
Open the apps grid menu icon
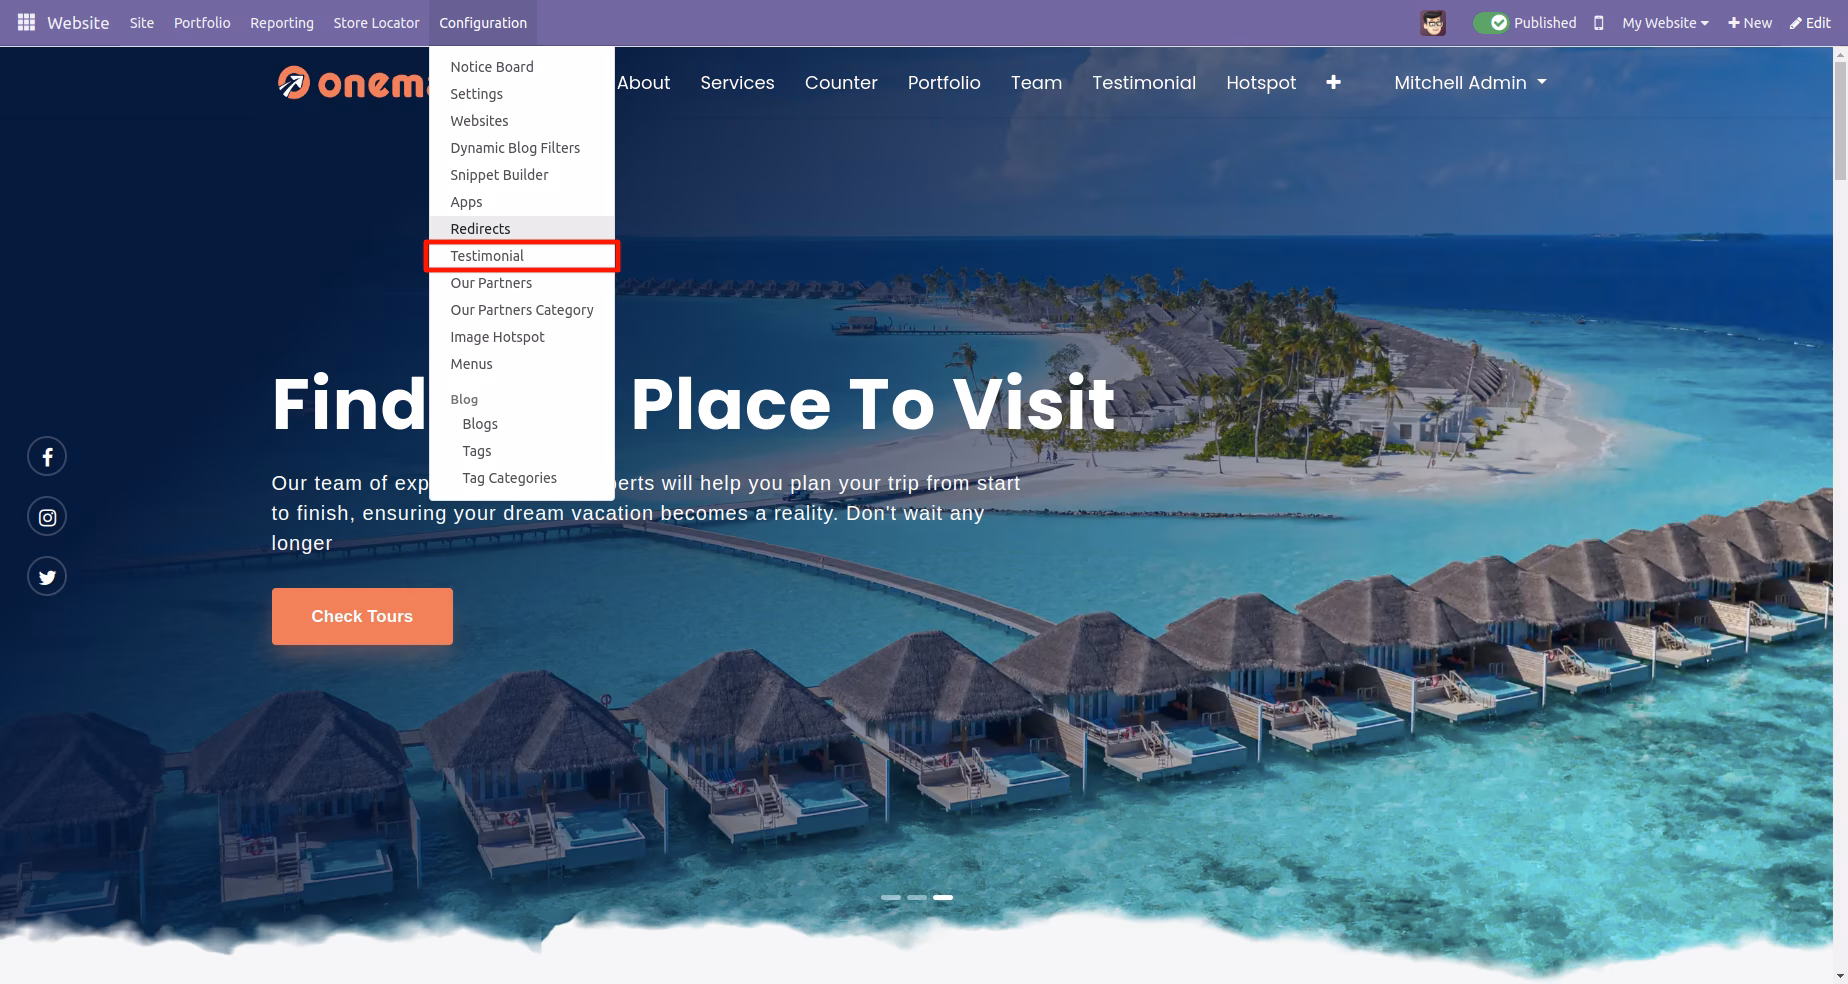[27, 22]
